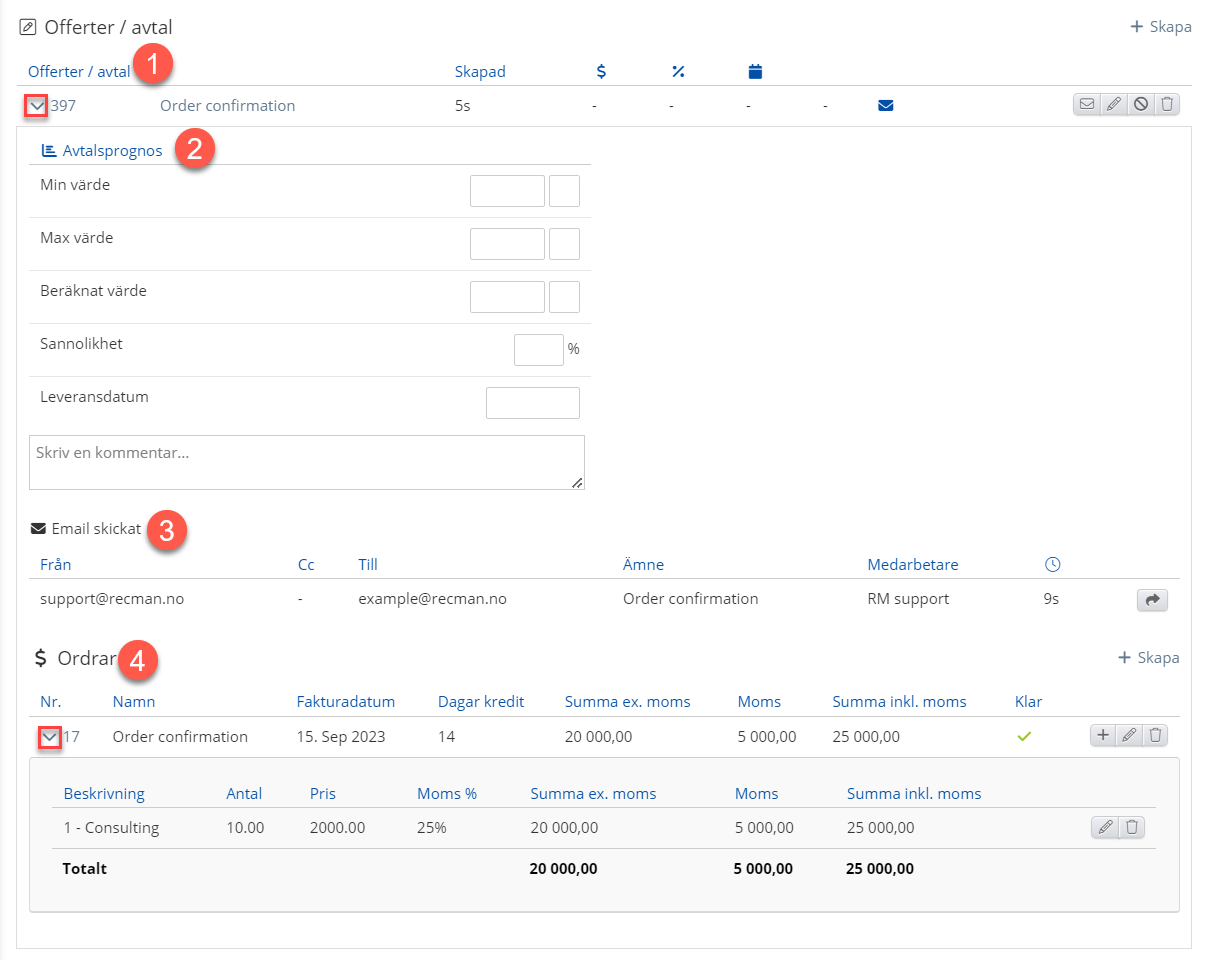Image resolution: width=1205 pixels, height=960 pixels.
Task: Collapse offer 397 details with chevron
Action: [36, 105]
